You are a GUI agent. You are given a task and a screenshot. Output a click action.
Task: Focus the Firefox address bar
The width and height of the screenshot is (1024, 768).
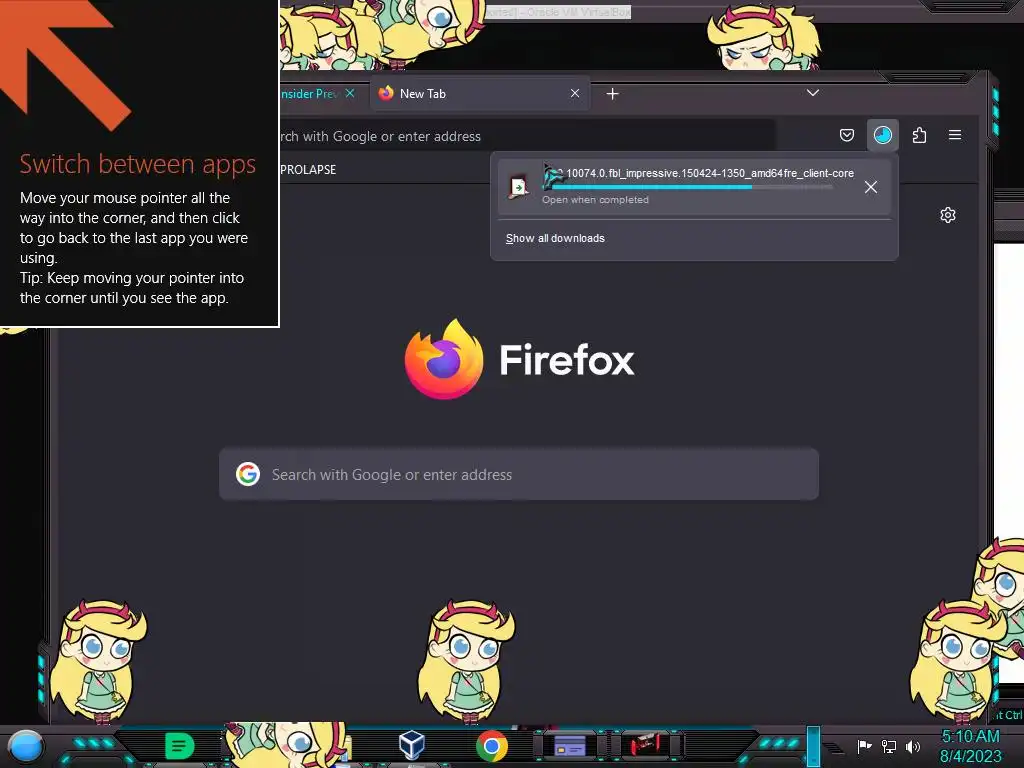[x=526, y=136]
